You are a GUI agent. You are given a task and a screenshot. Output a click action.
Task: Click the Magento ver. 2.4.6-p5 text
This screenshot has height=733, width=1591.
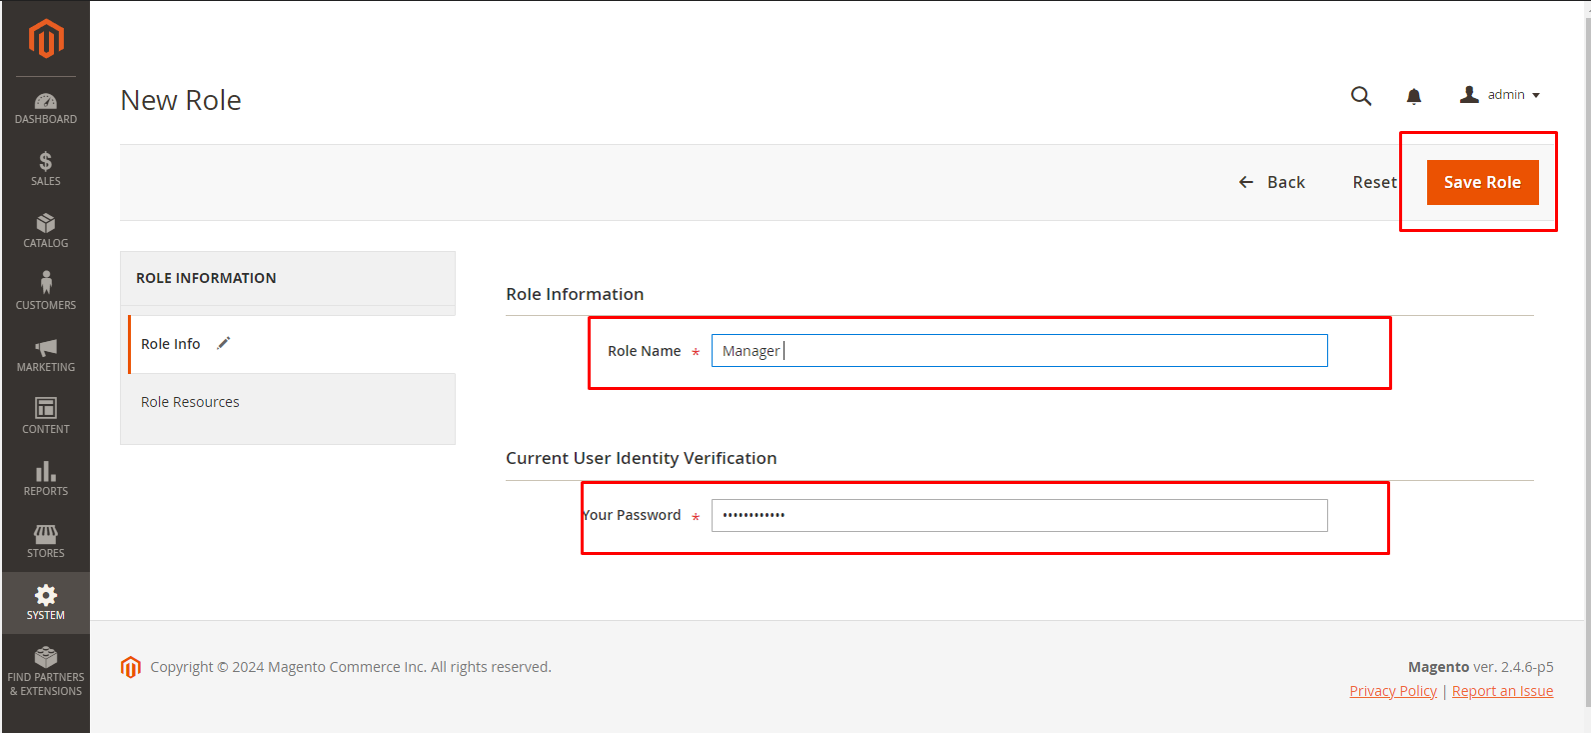(x=1481, y=667)
